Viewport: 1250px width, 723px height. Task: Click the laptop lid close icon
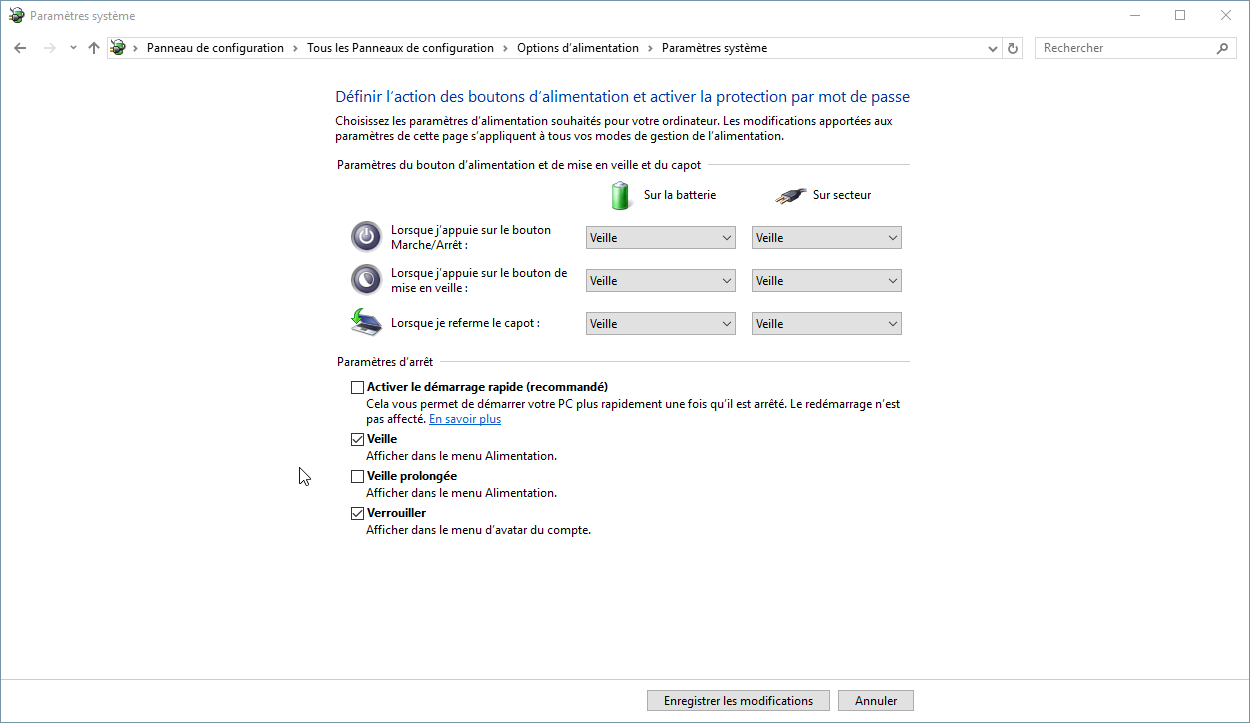coord(366,322)
